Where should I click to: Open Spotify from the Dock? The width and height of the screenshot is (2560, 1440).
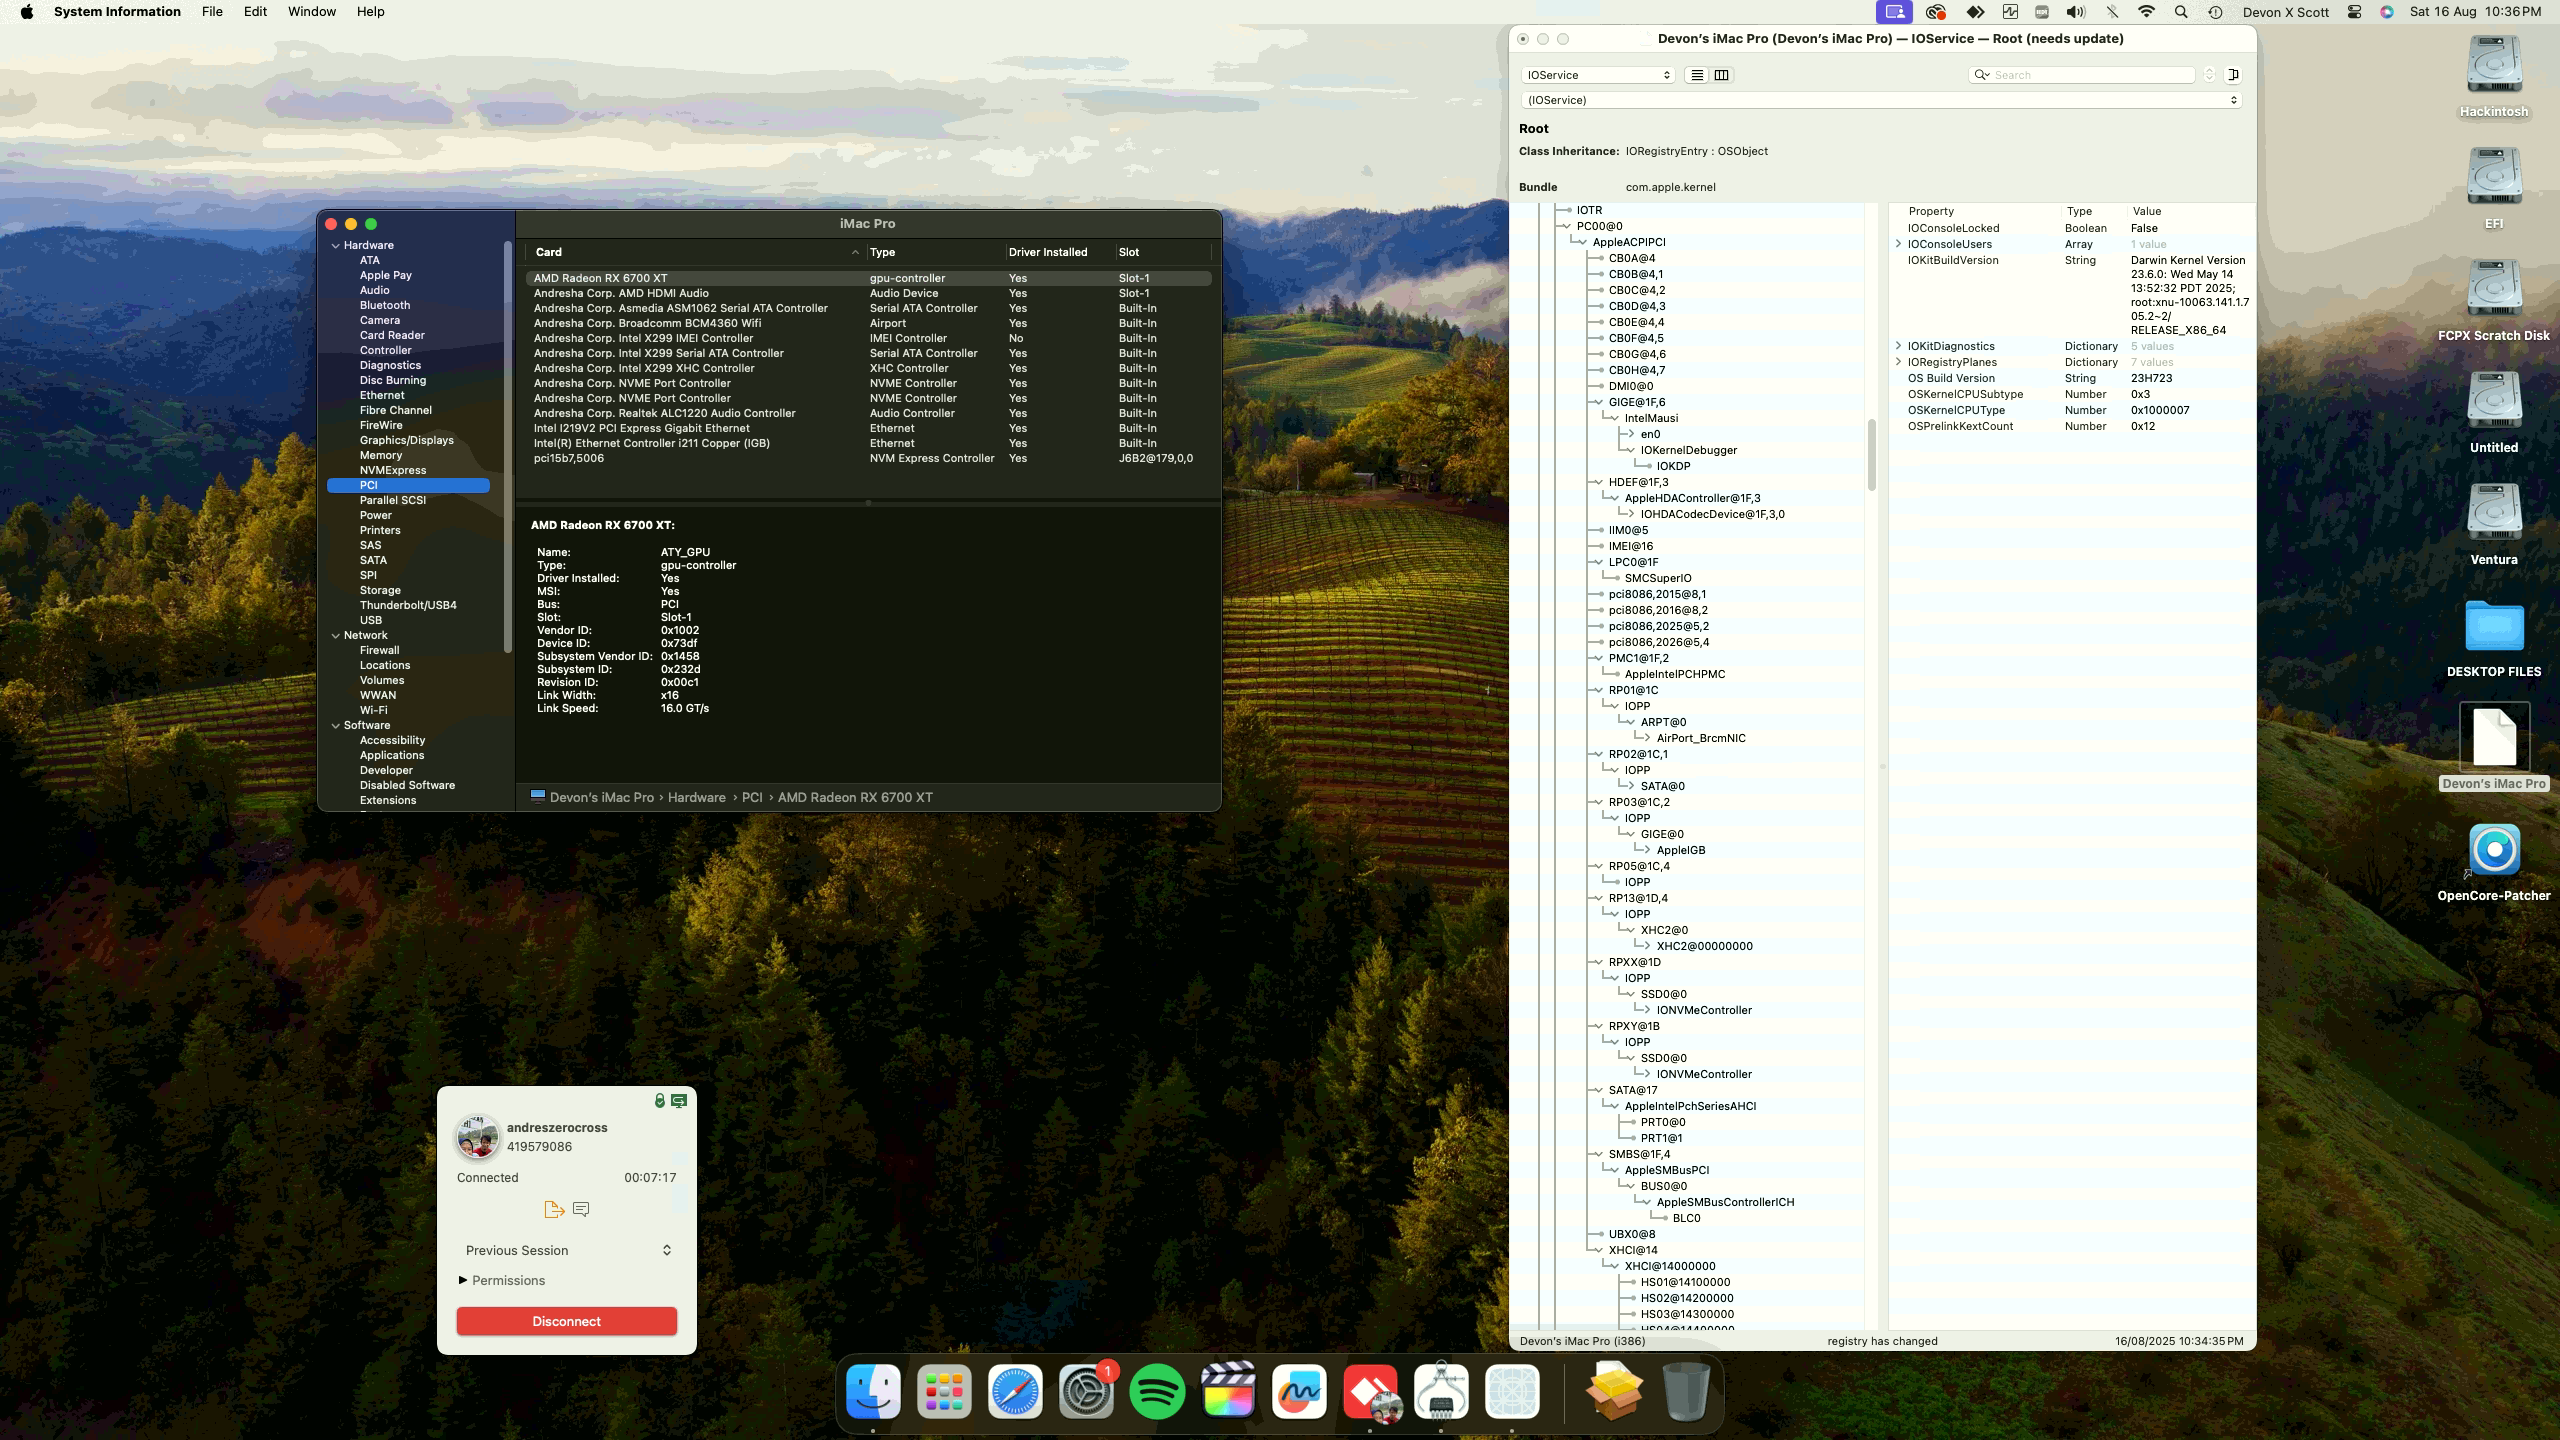click(1157, 1391)
